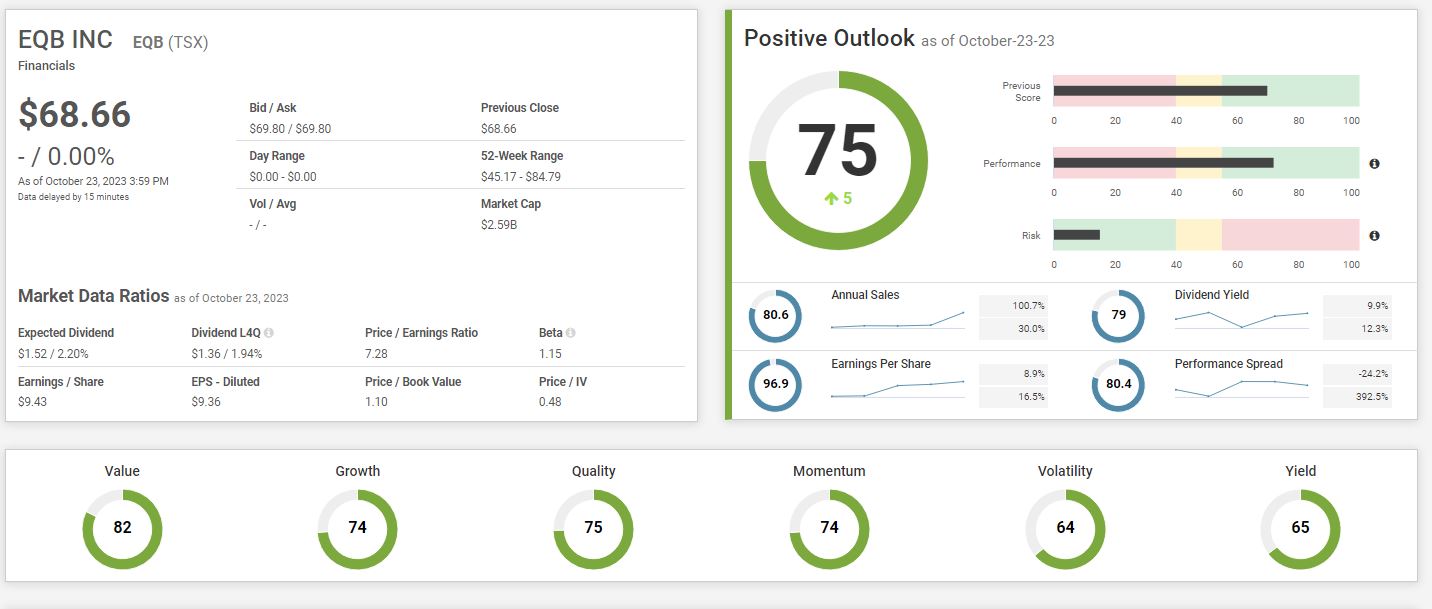The height and width of the screenshot is (609, 1432).
Task: Click the info icon beside Dividend L4Q
Action: (x=268, y=333)
